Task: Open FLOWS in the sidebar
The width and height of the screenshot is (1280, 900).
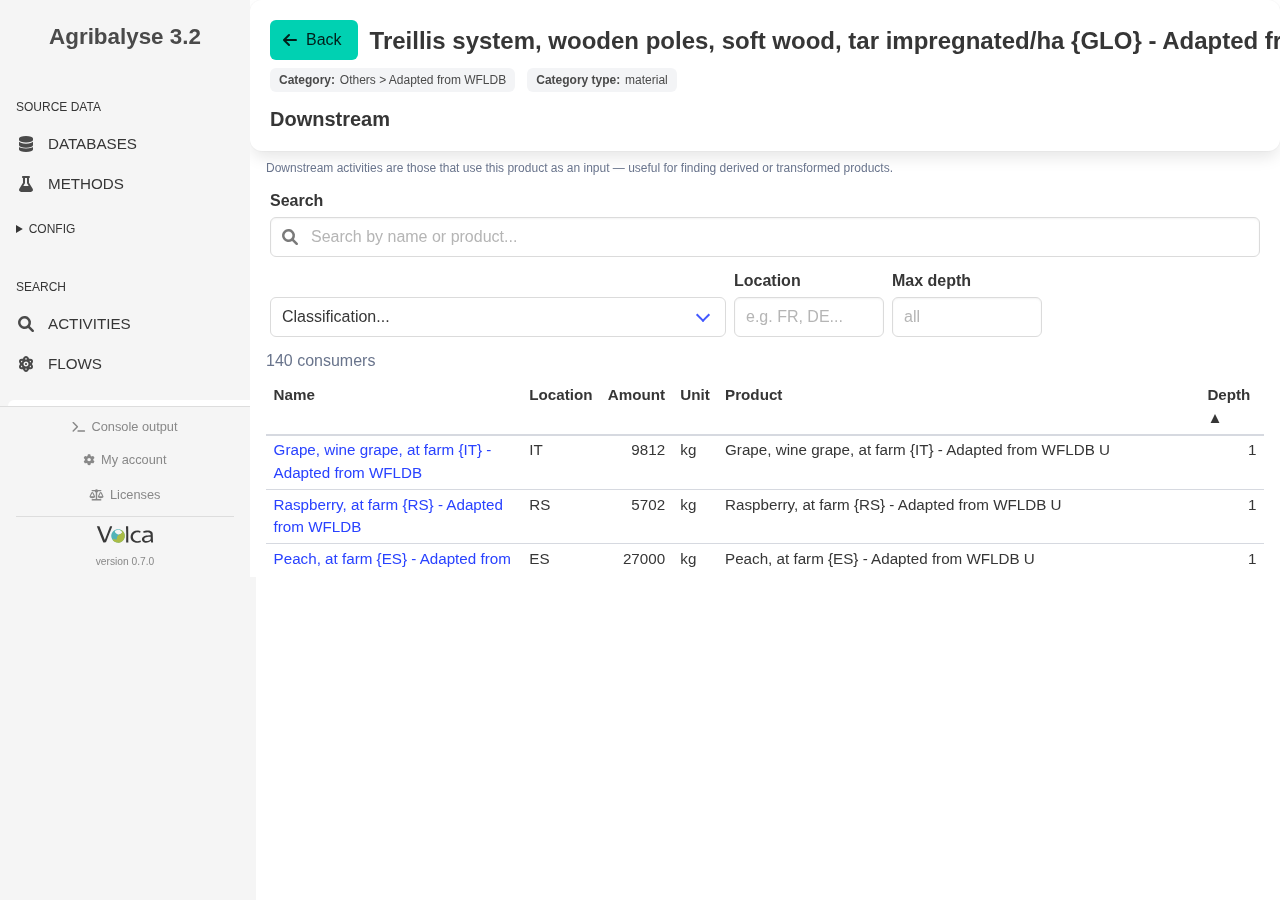Action: pyautogui.click(x=75, y=364)
